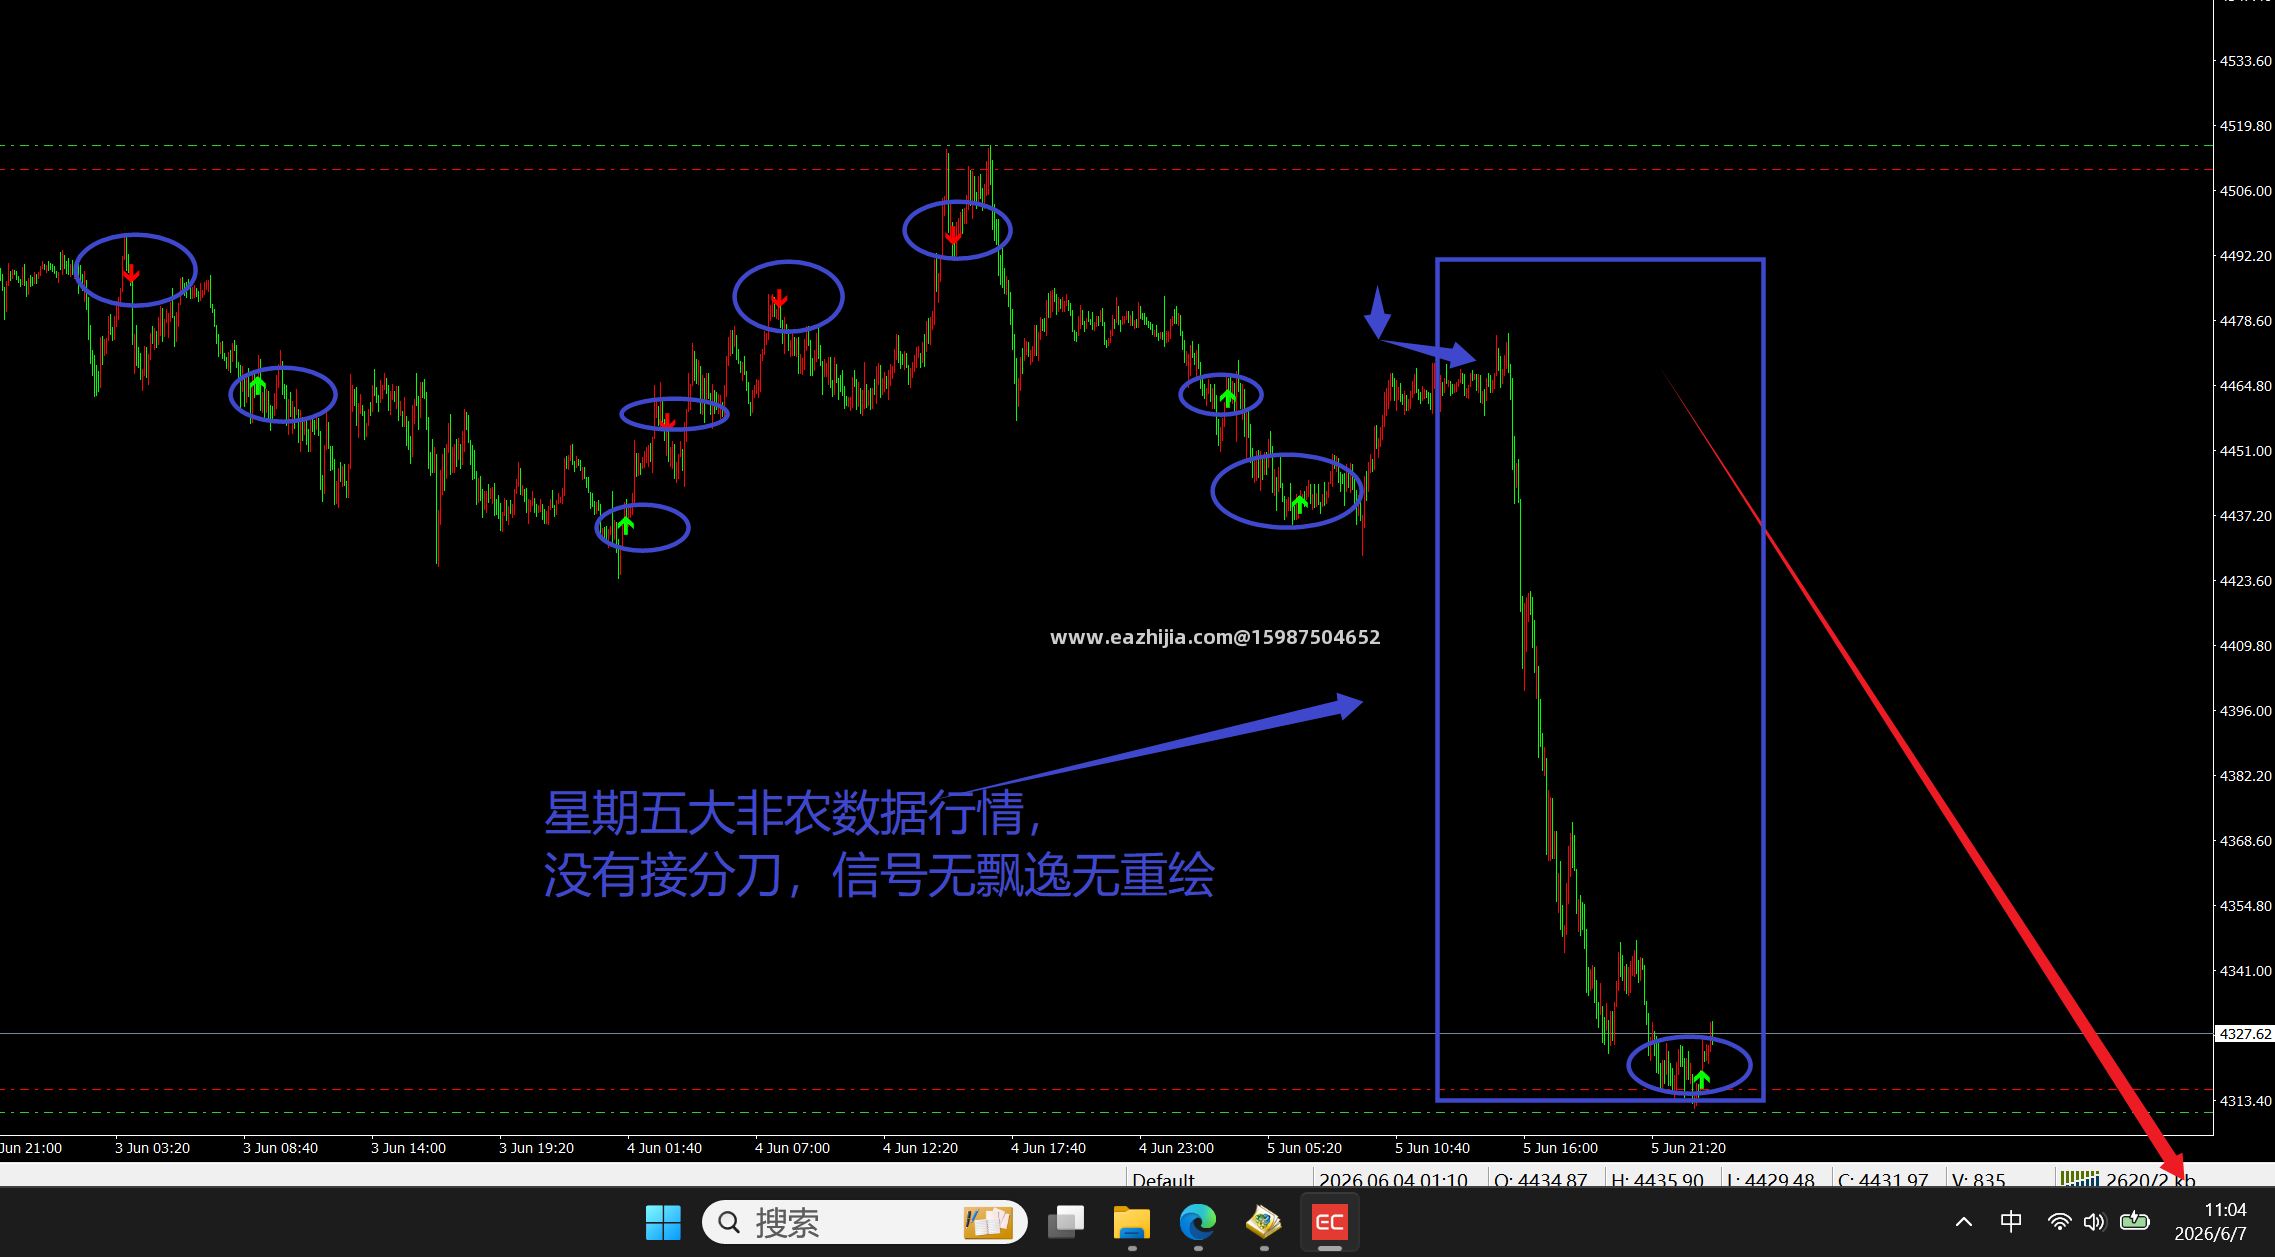Screen dimensions: 2275x1257
Task: Click the 5 Jun 16:00 time label
Action: (x=1560, y=1148)
